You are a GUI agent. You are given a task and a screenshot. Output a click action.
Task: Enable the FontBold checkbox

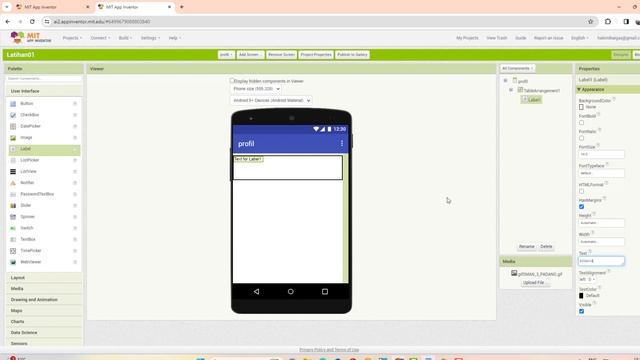point(581,123)
